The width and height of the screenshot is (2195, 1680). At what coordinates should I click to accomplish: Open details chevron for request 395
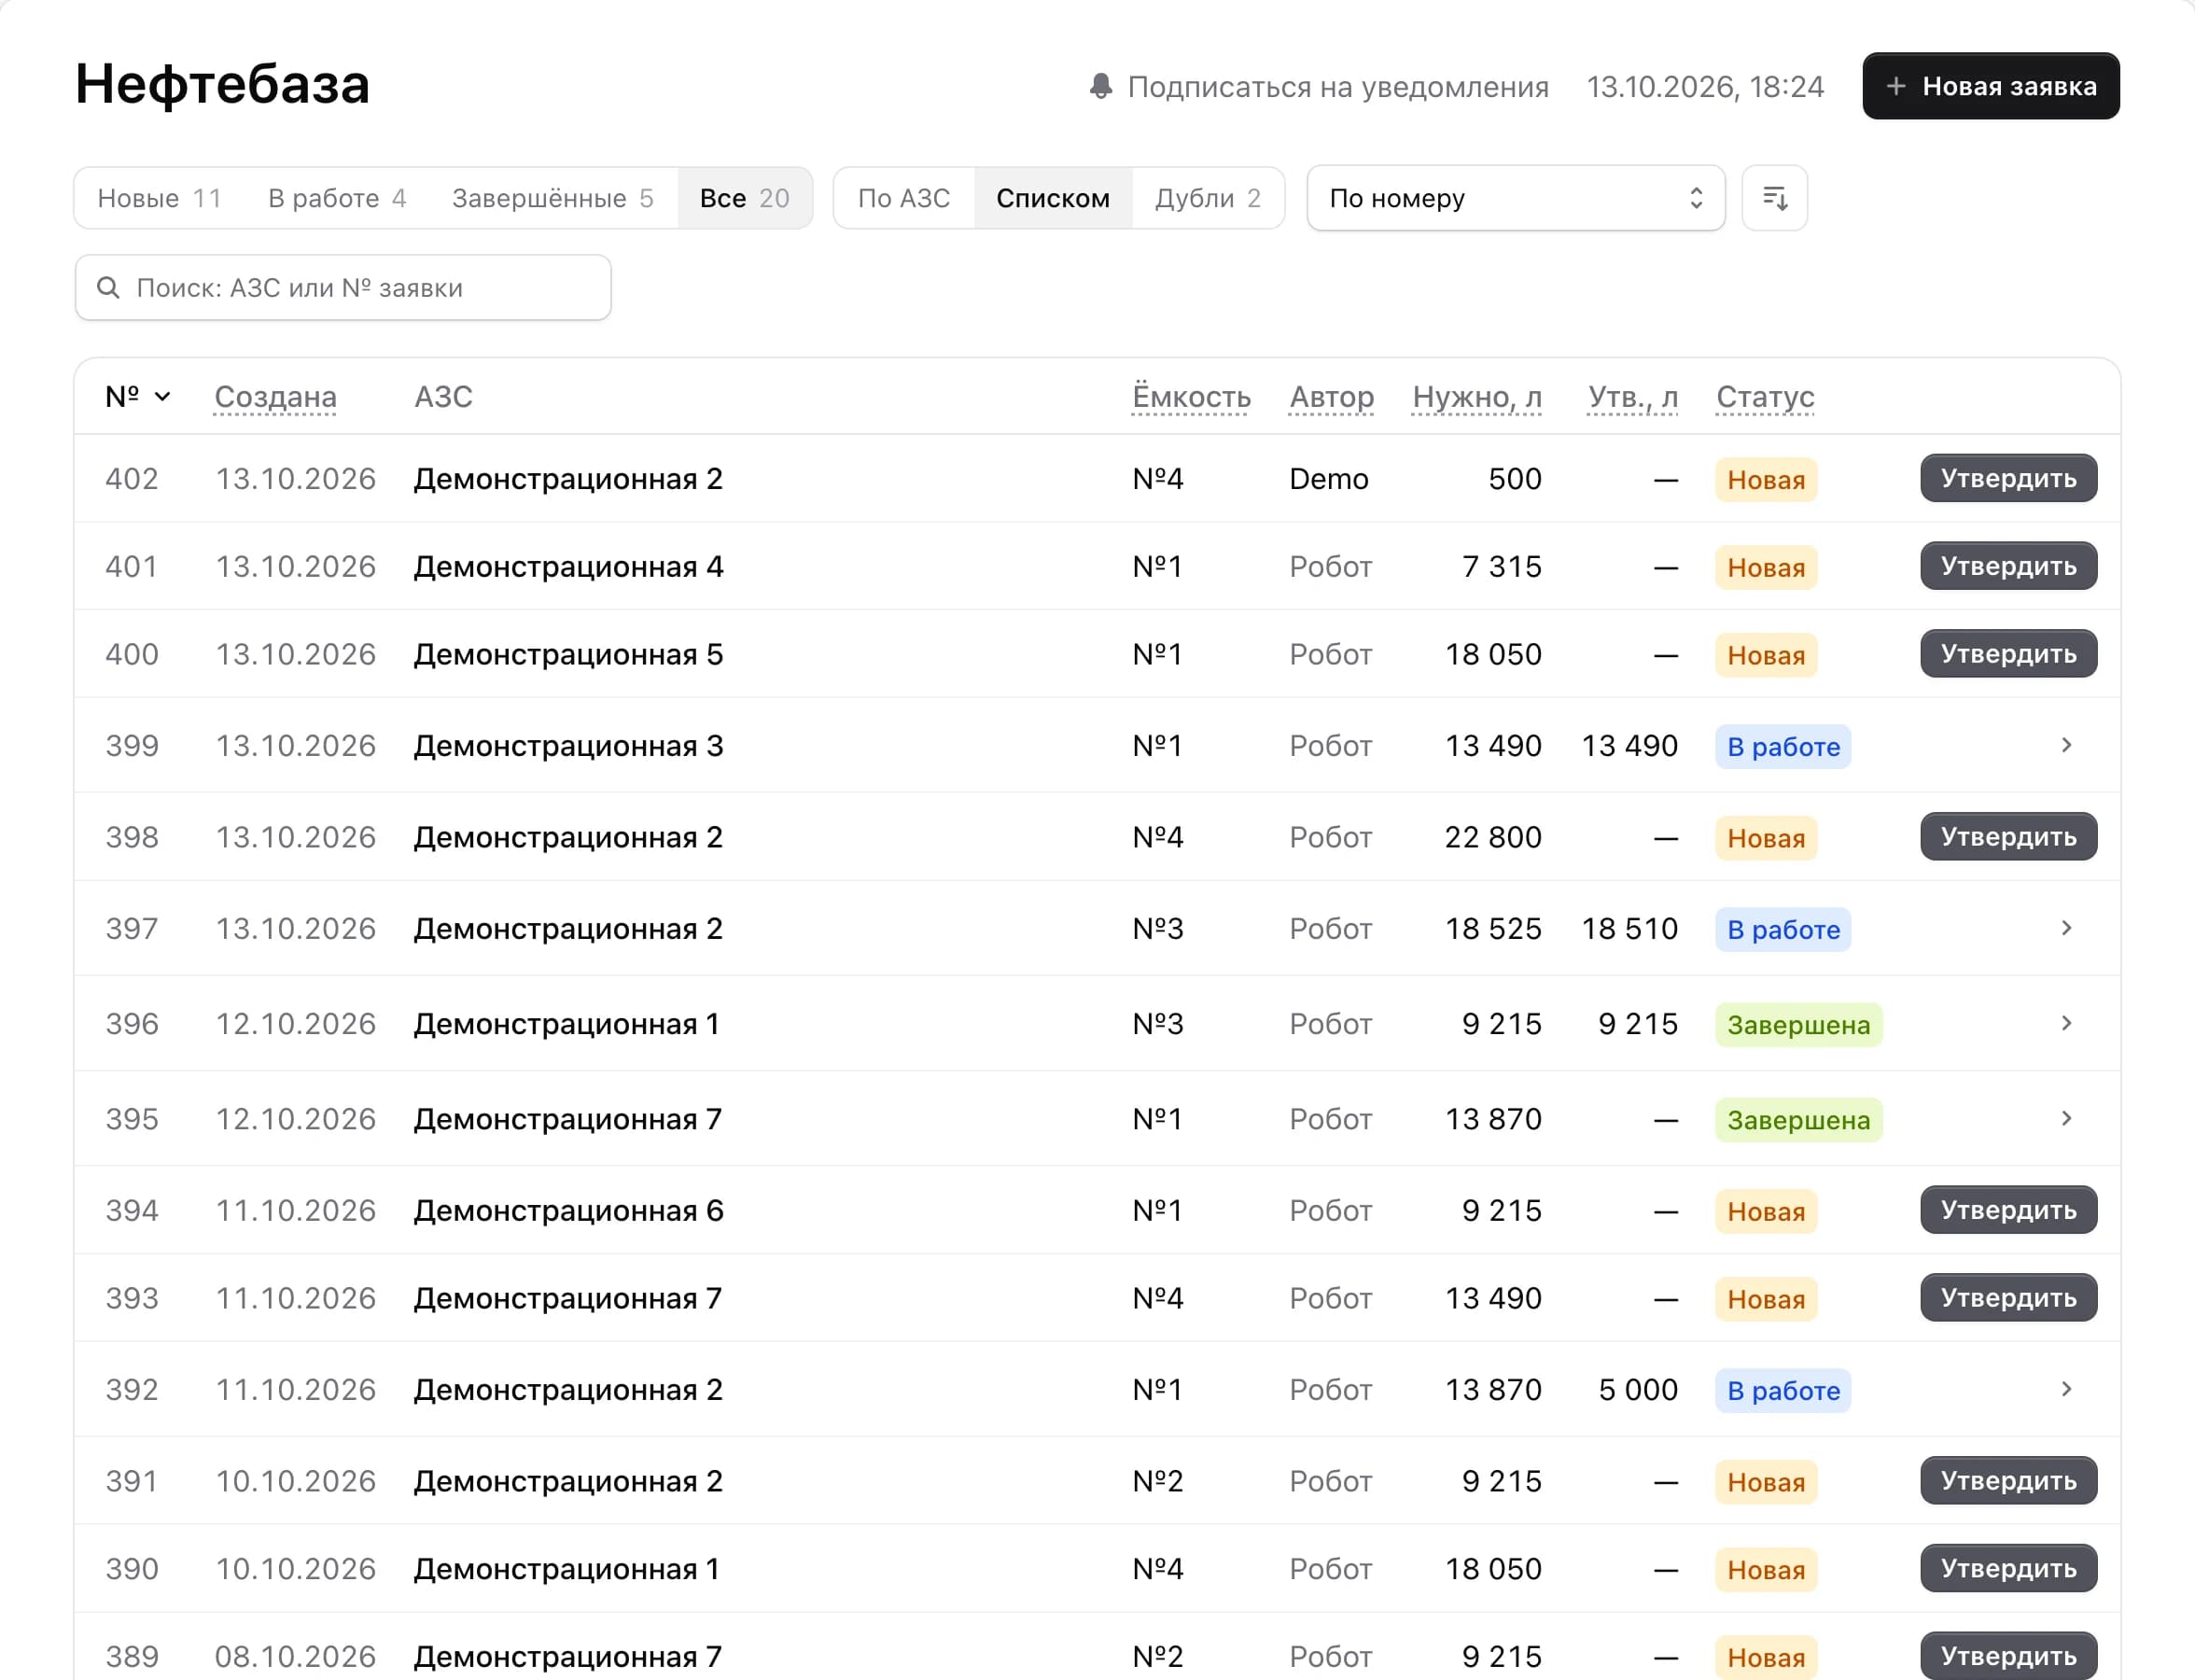coord(2066,1118)
